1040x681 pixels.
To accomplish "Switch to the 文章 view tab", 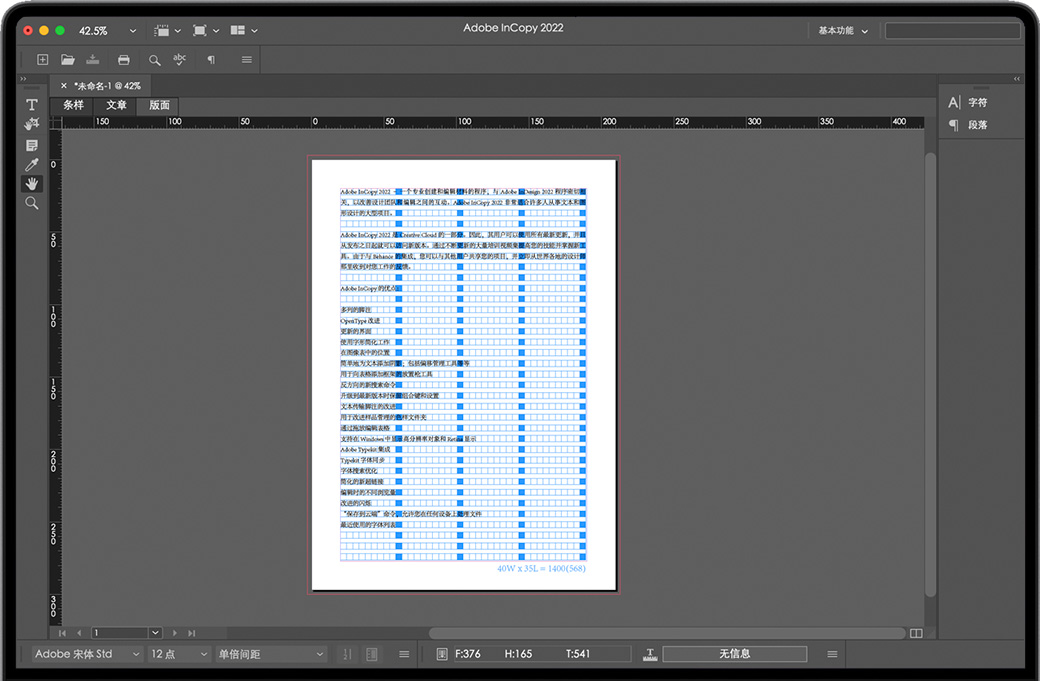I will coord(116,105).
